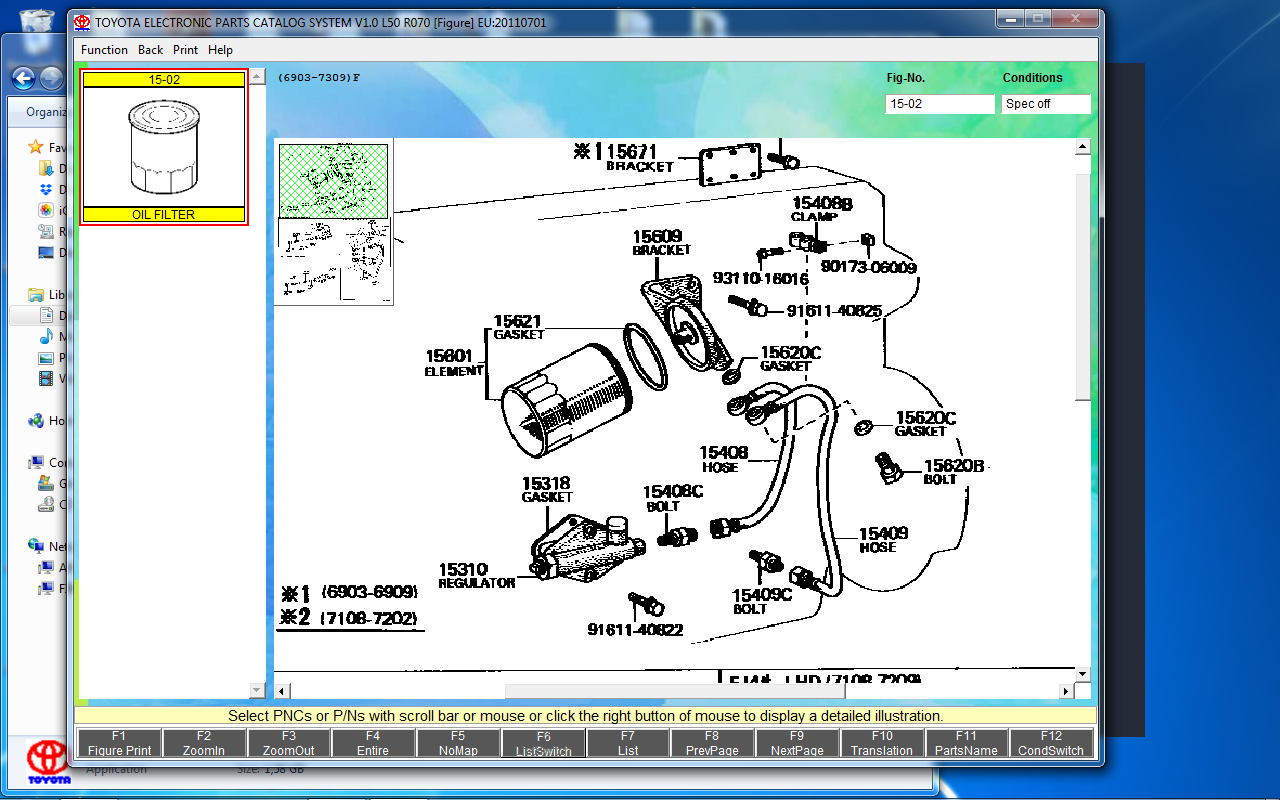Select 15620C GASKET near the bracket
1280x800 pixels.
point(790,359)
